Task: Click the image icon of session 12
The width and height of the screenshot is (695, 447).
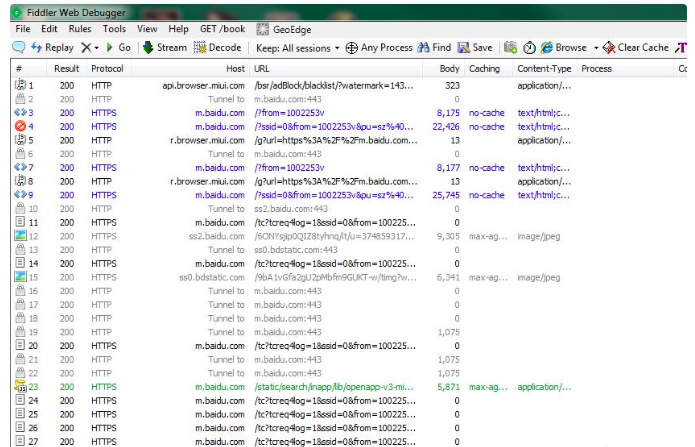Action: [20, 235]
